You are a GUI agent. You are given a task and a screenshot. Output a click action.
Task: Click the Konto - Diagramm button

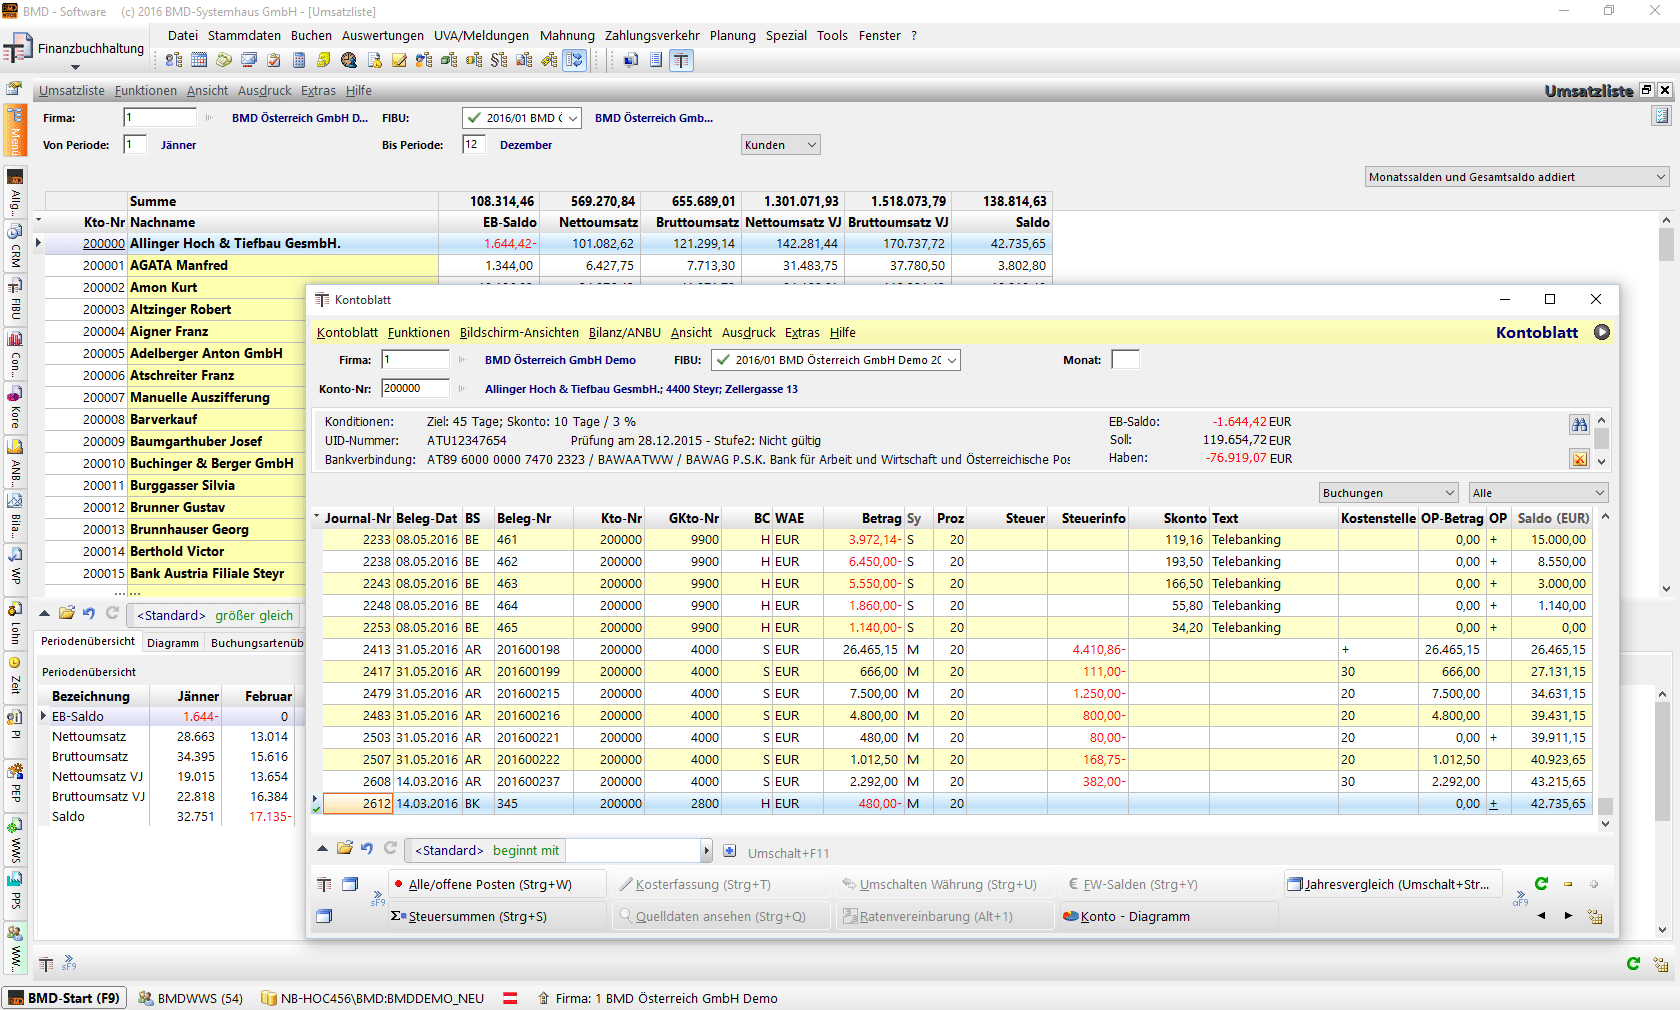pyautogui.click(x=1134, y=917)
